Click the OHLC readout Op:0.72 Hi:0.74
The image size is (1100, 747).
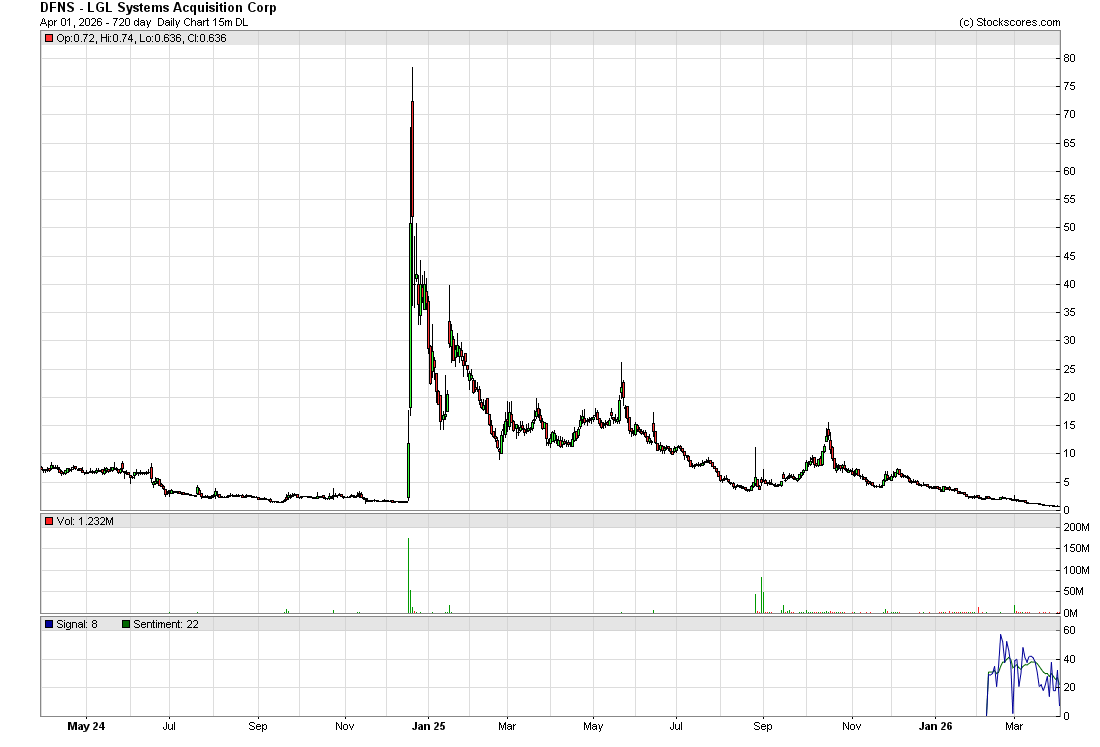(141, 39)
